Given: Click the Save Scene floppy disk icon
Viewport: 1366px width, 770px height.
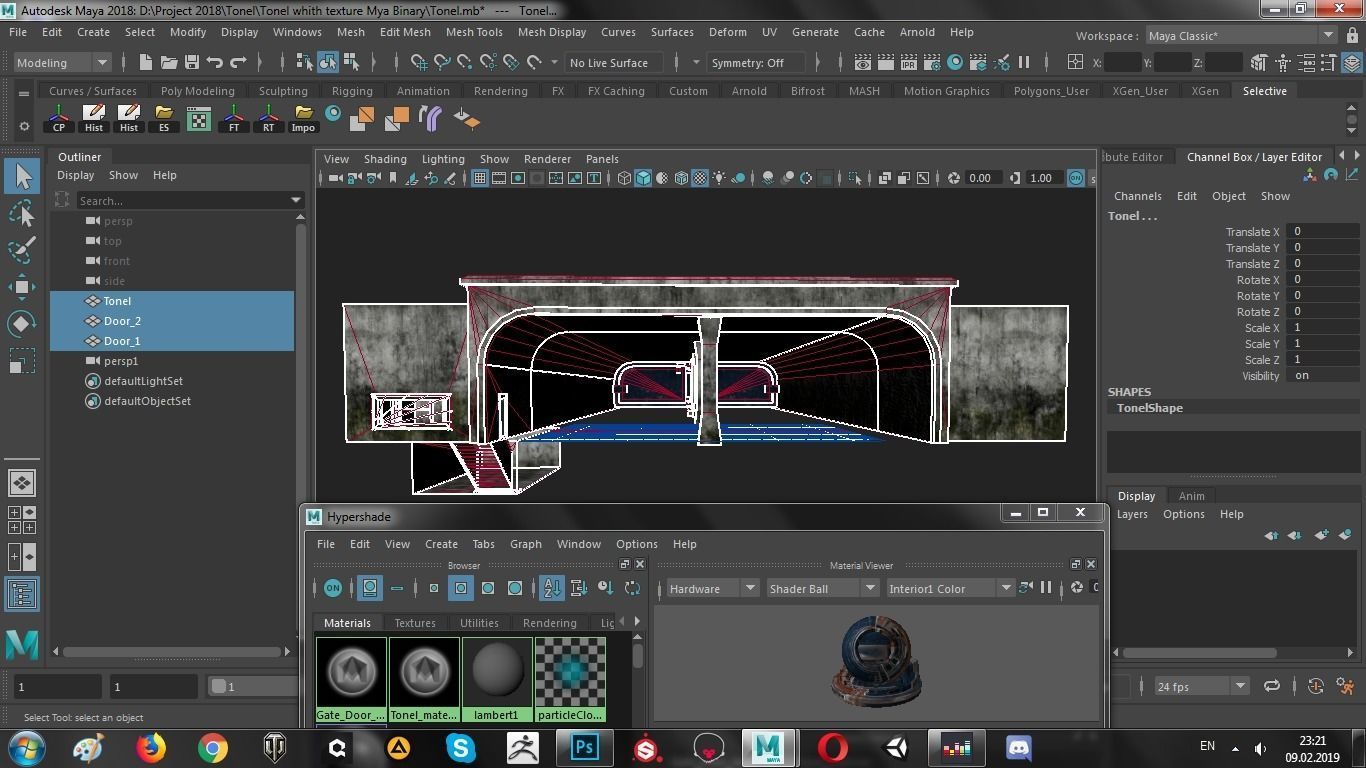Looking at the screenshot, I should [x=192, y=63].
